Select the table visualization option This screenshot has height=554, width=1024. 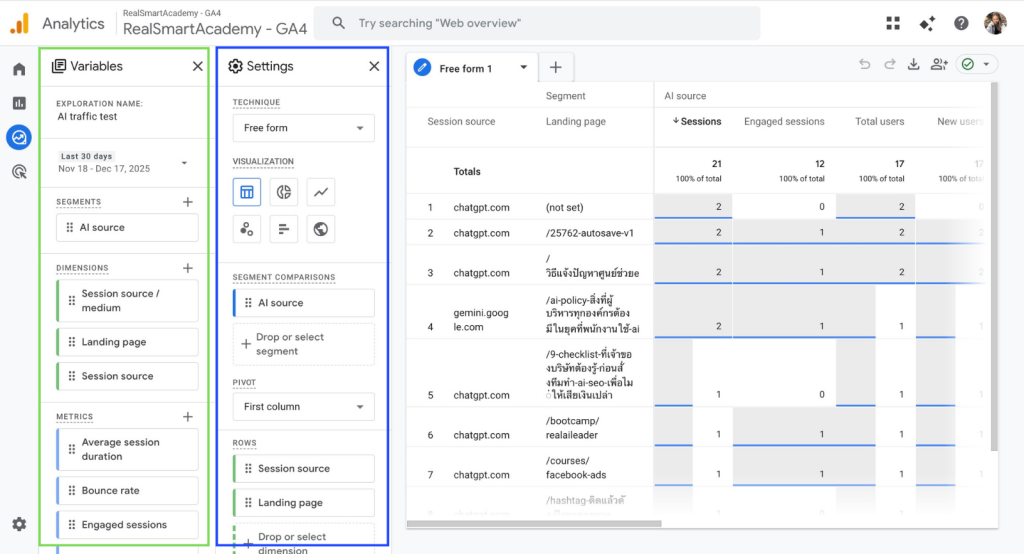coord(246,191)
